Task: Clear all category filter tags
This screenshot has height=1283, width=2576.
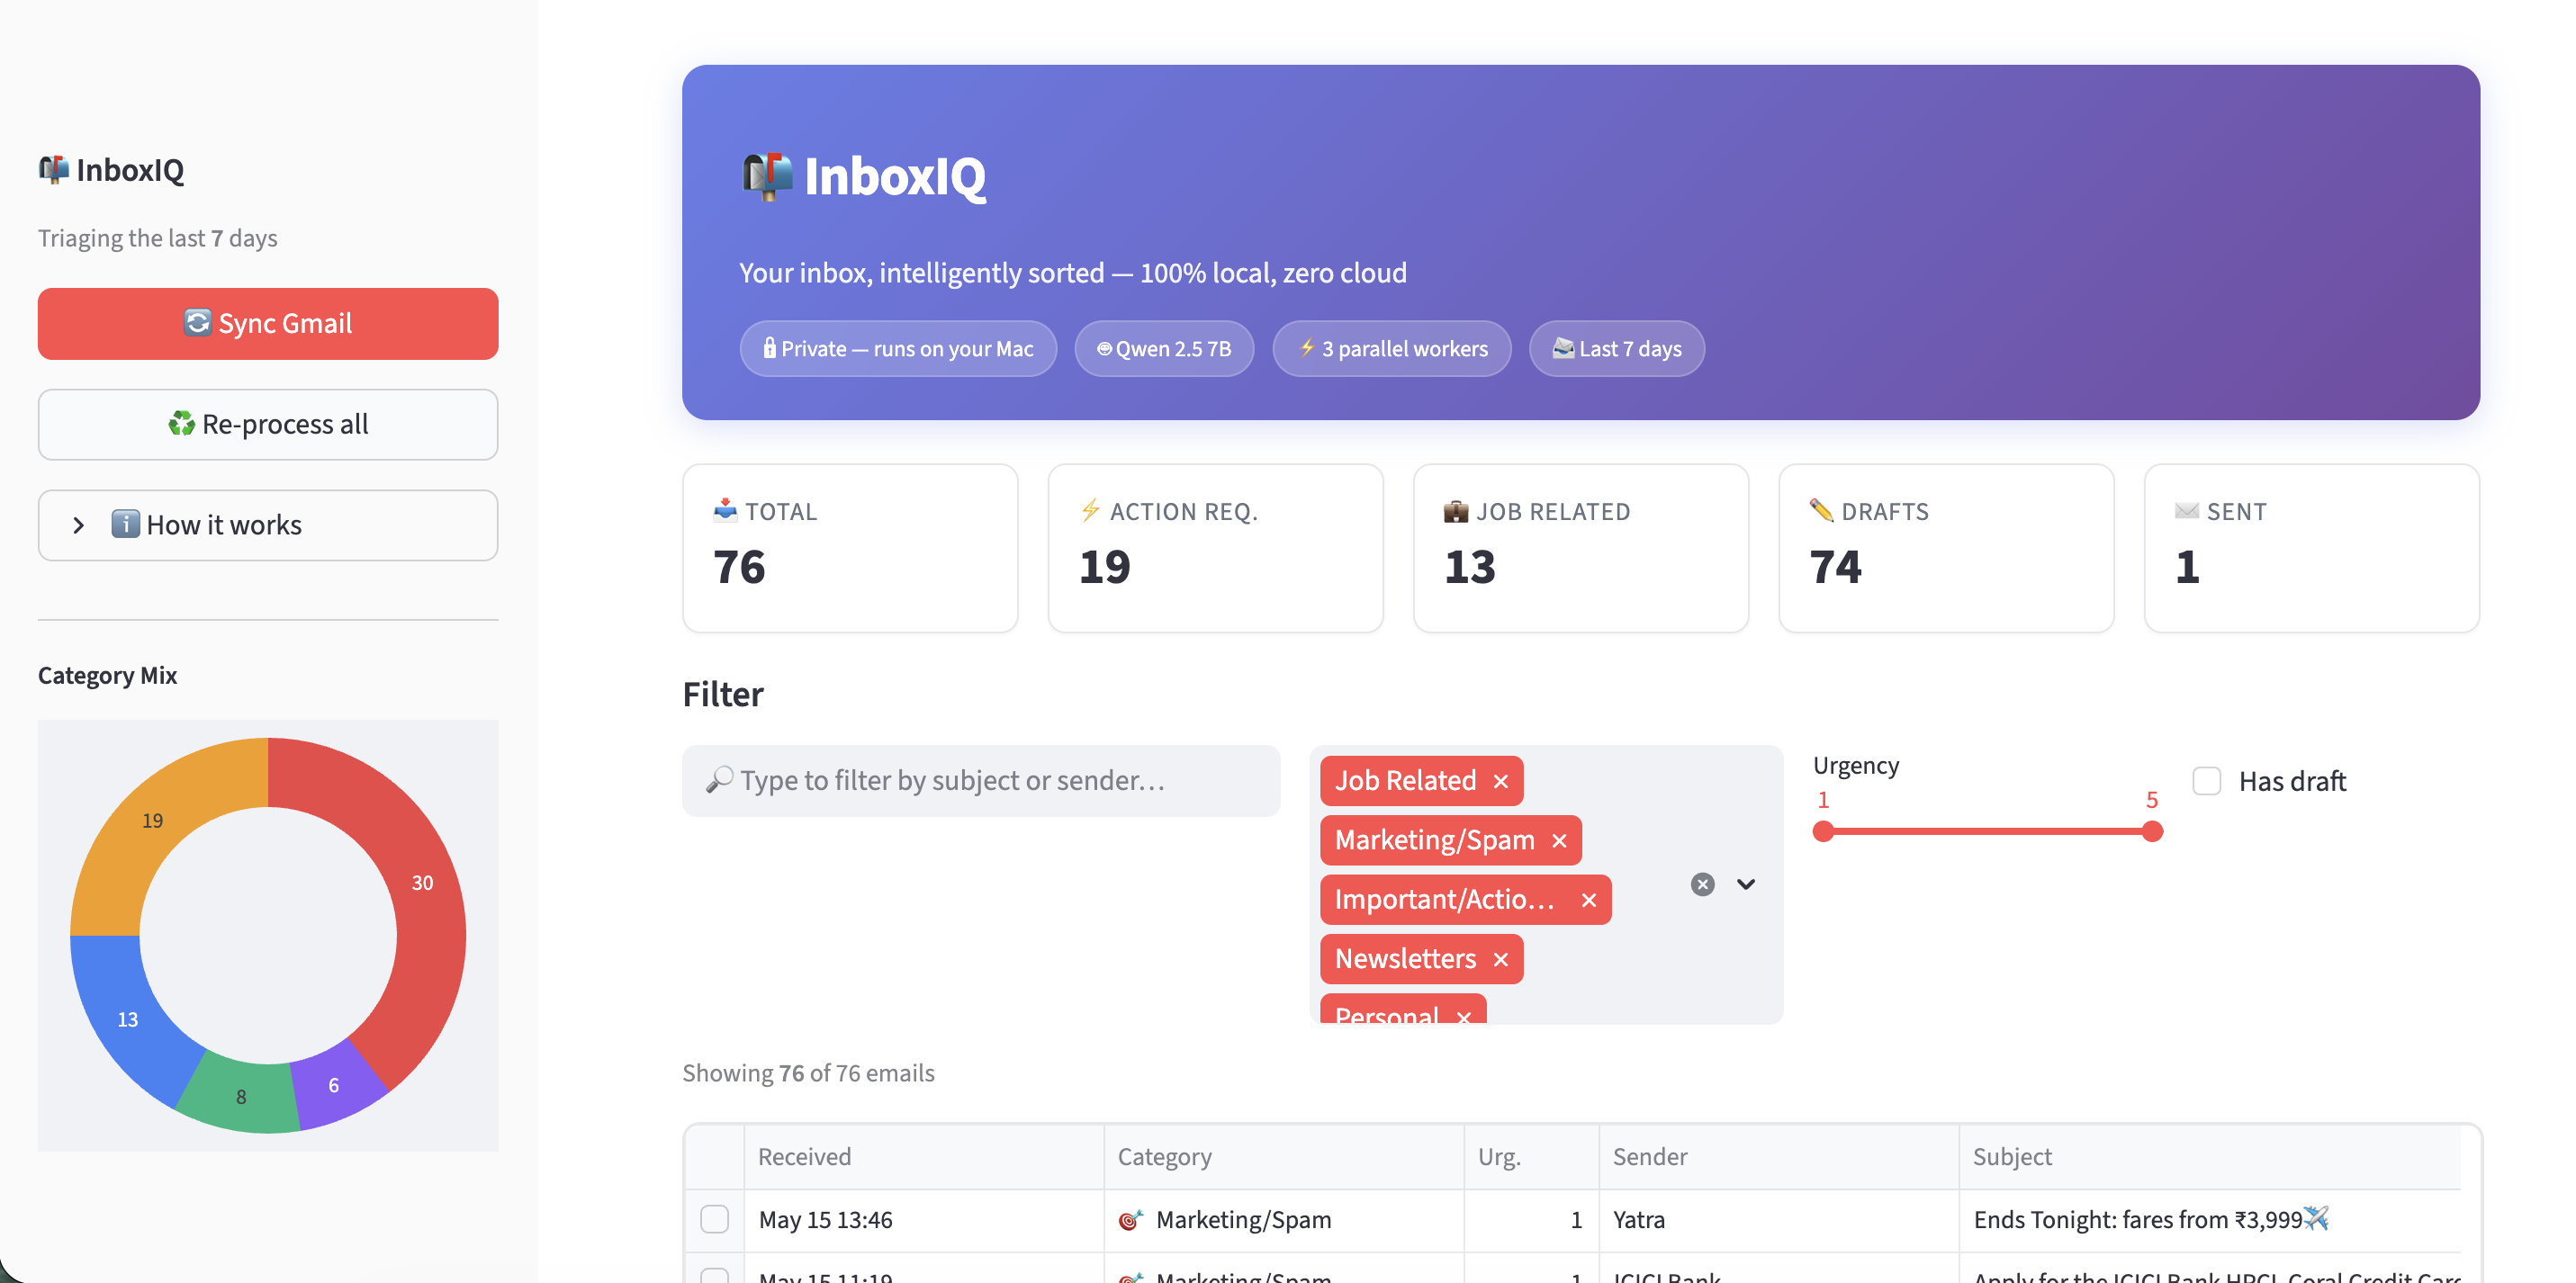Action: [x=1702, y=884]
